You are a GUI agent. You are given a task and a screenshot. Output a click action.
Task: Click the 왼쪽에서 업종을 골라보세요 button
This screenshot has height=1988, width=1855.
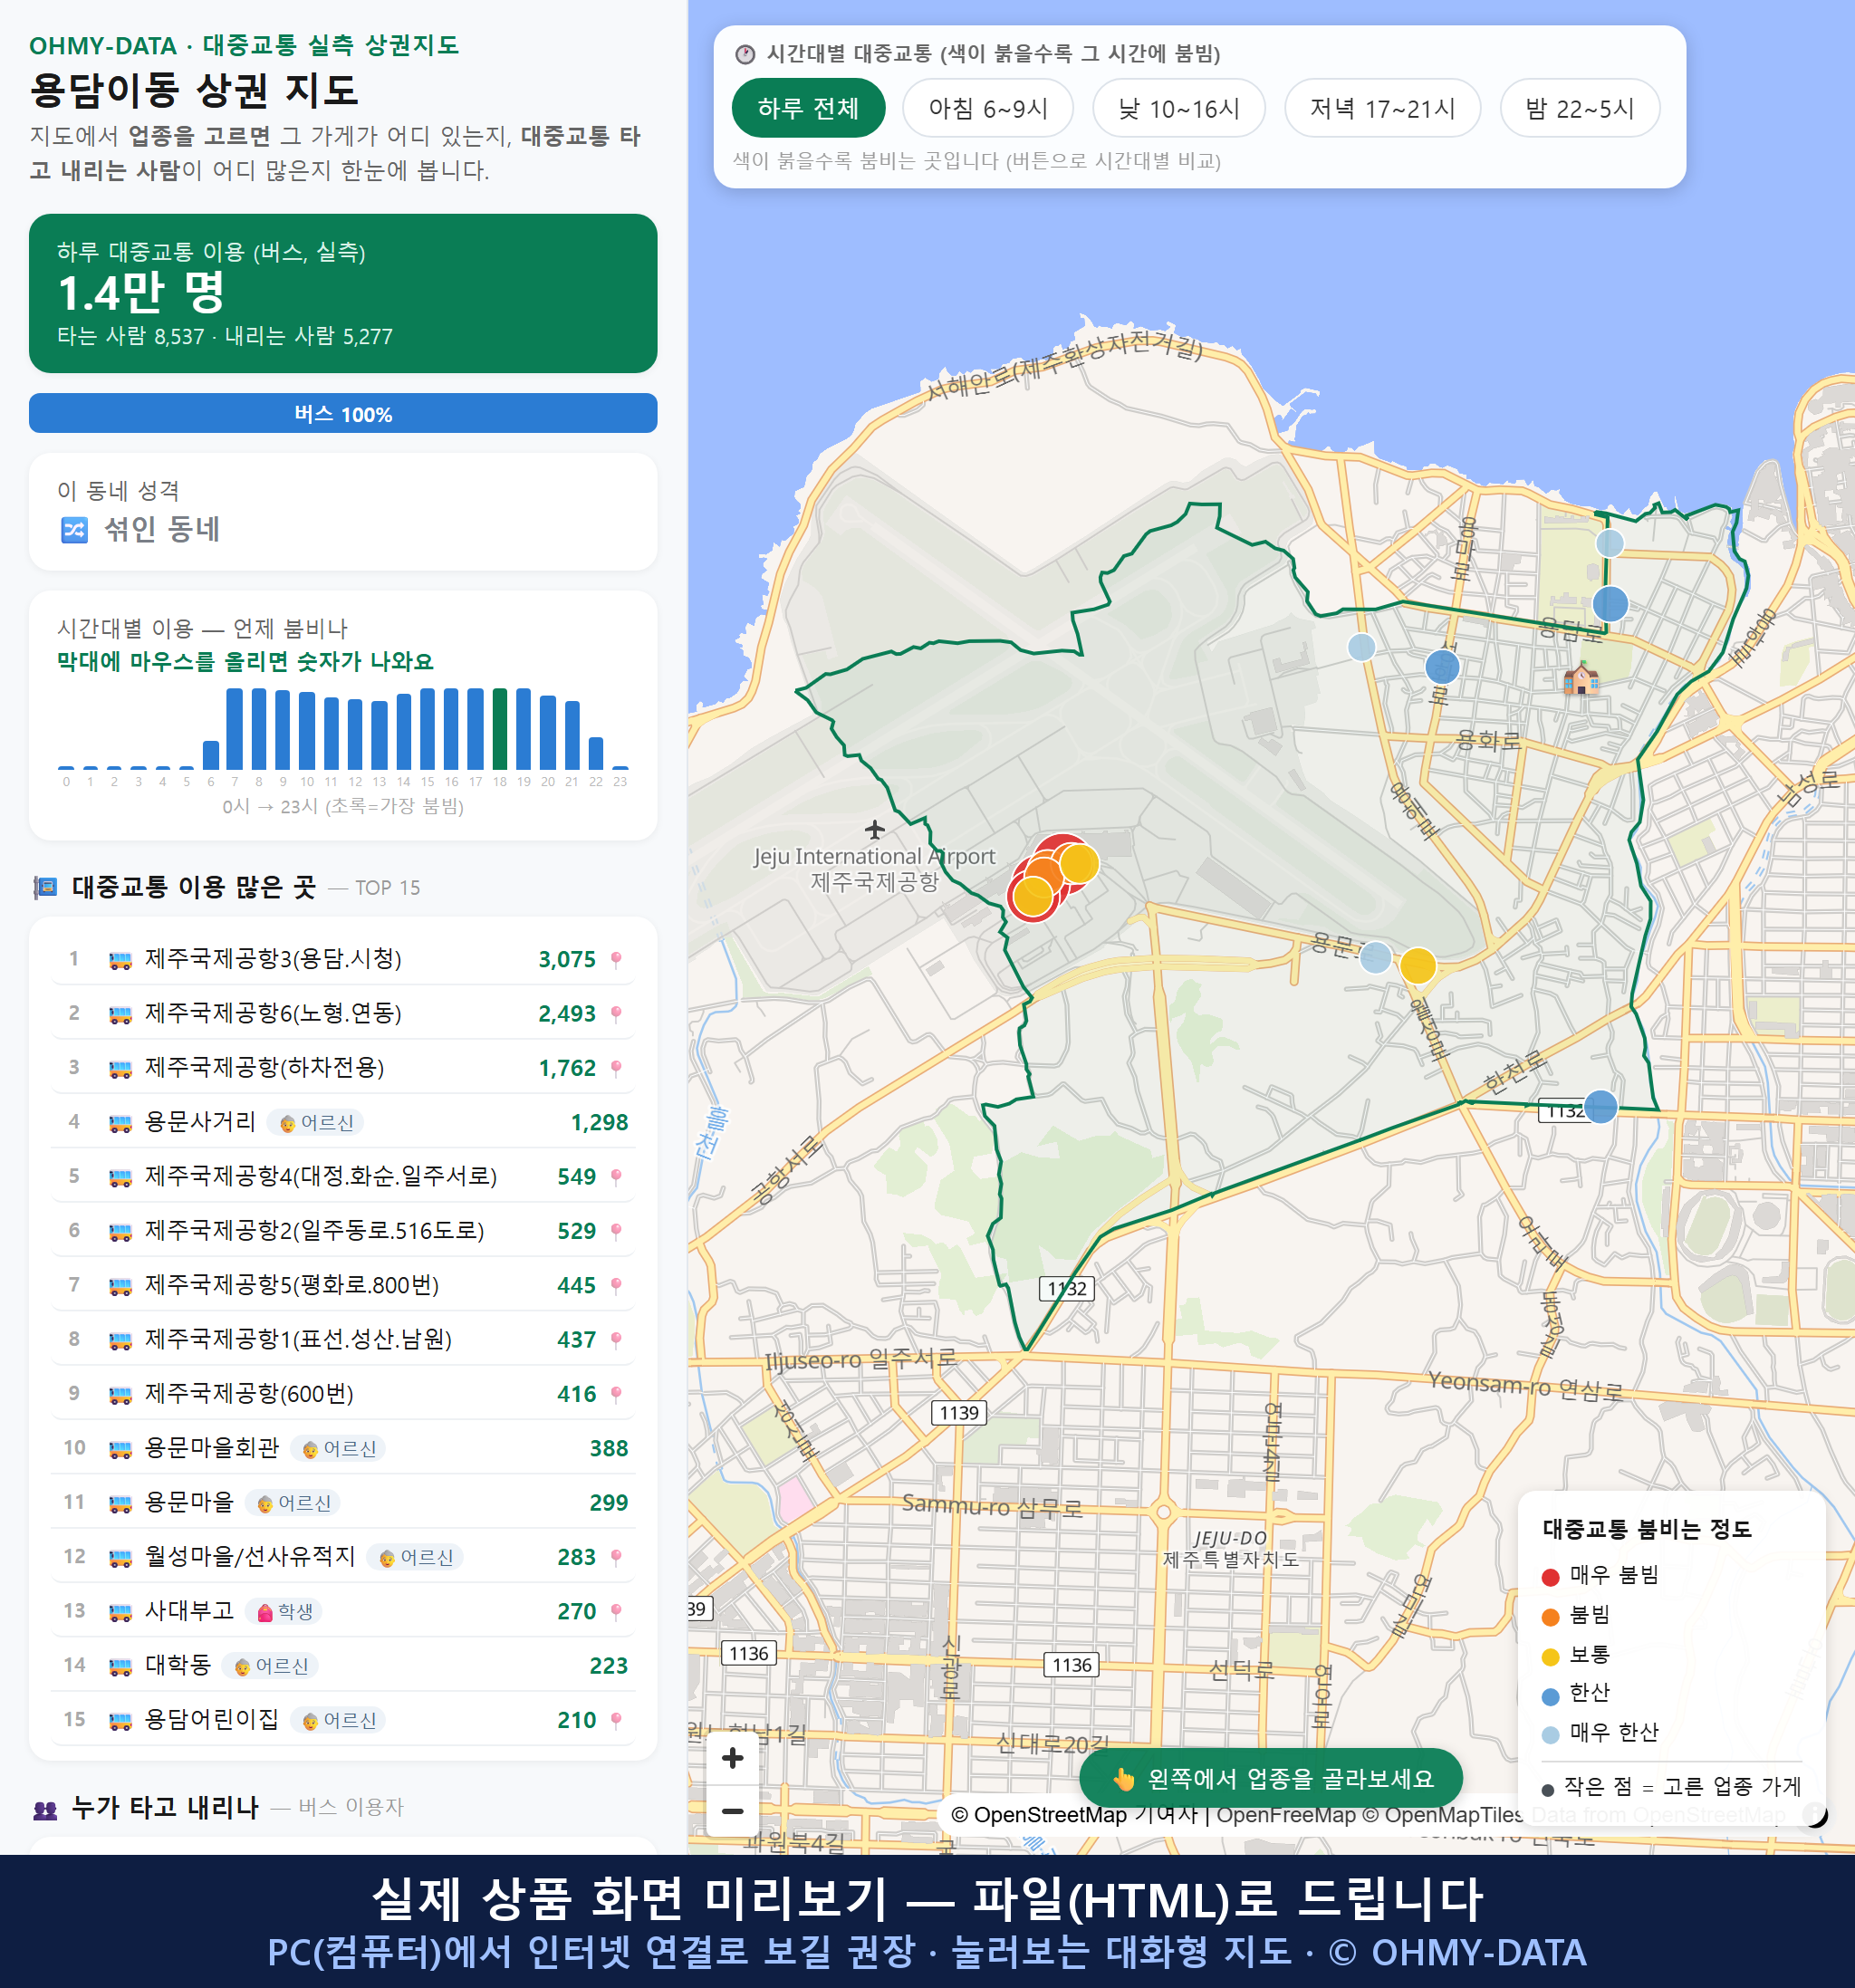[1271, 1778]
